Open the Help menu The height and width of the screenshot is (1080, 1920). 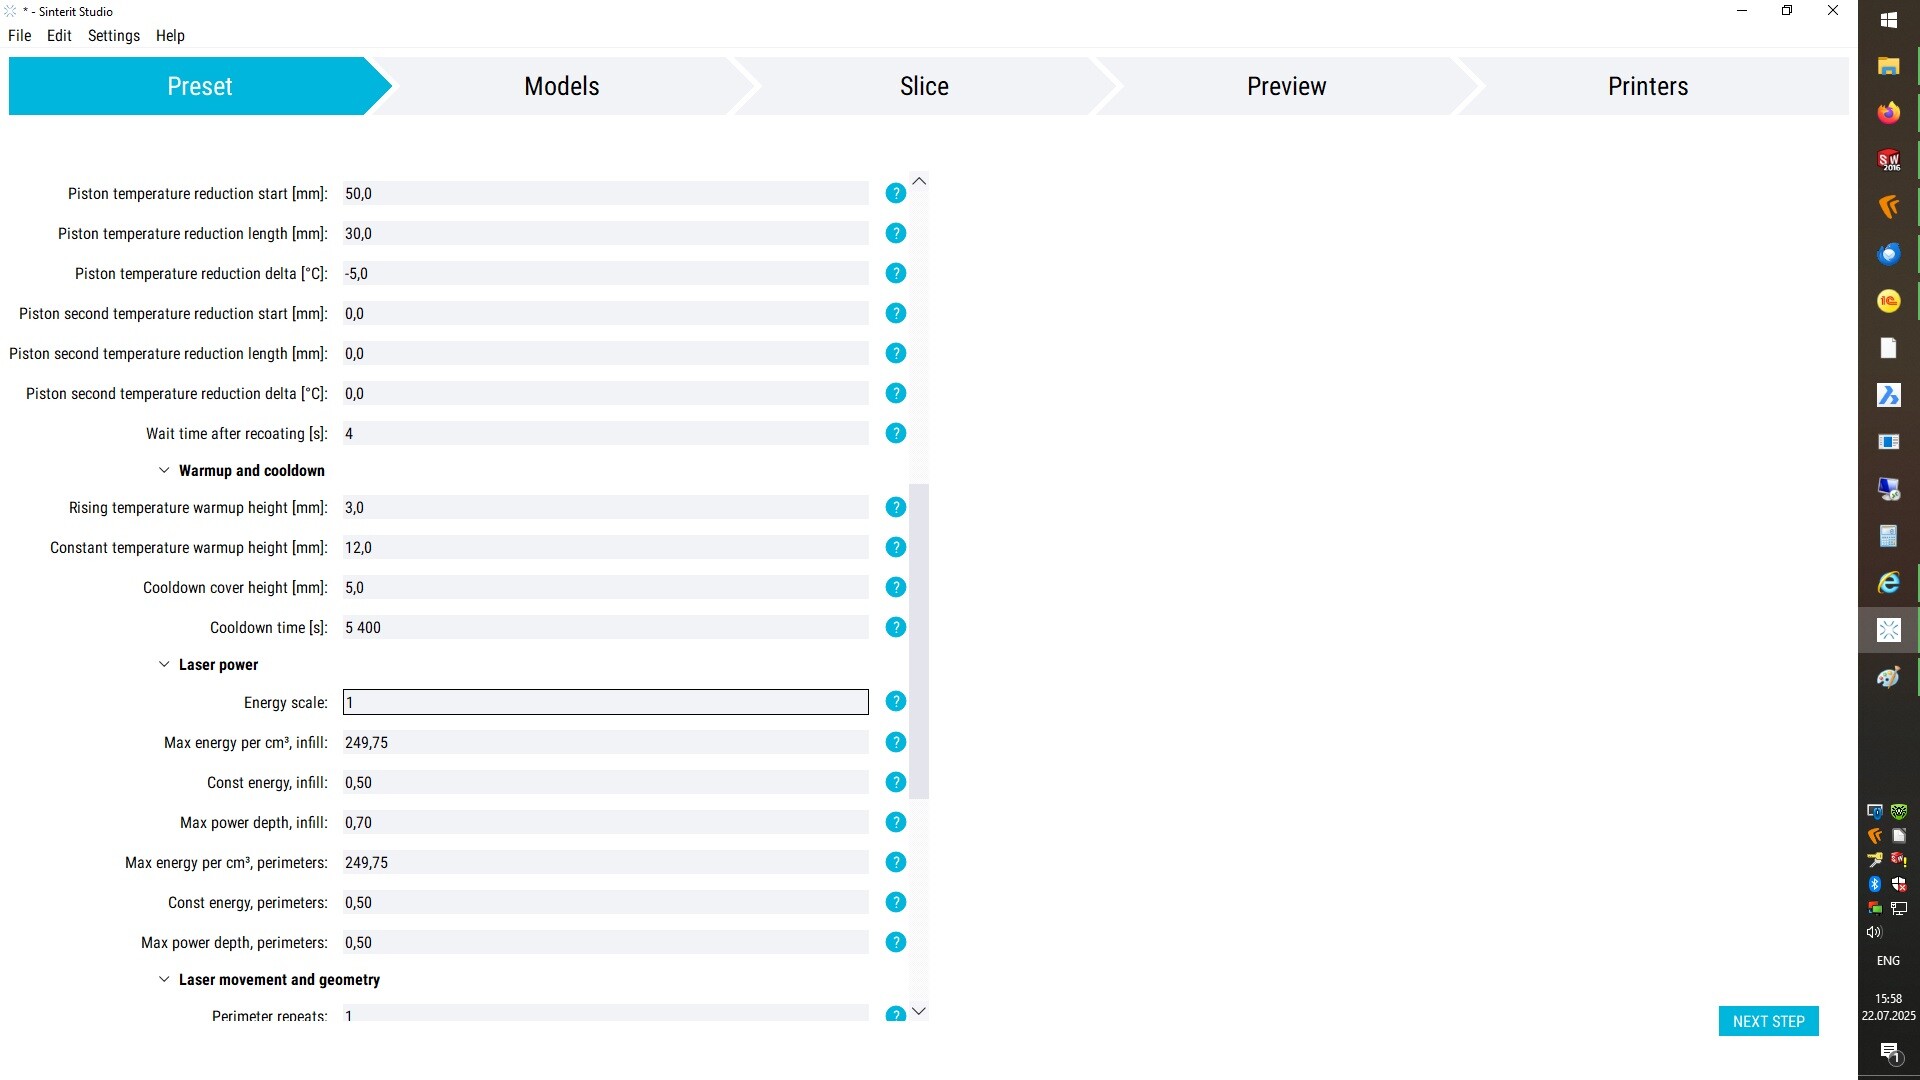point(170,35)
